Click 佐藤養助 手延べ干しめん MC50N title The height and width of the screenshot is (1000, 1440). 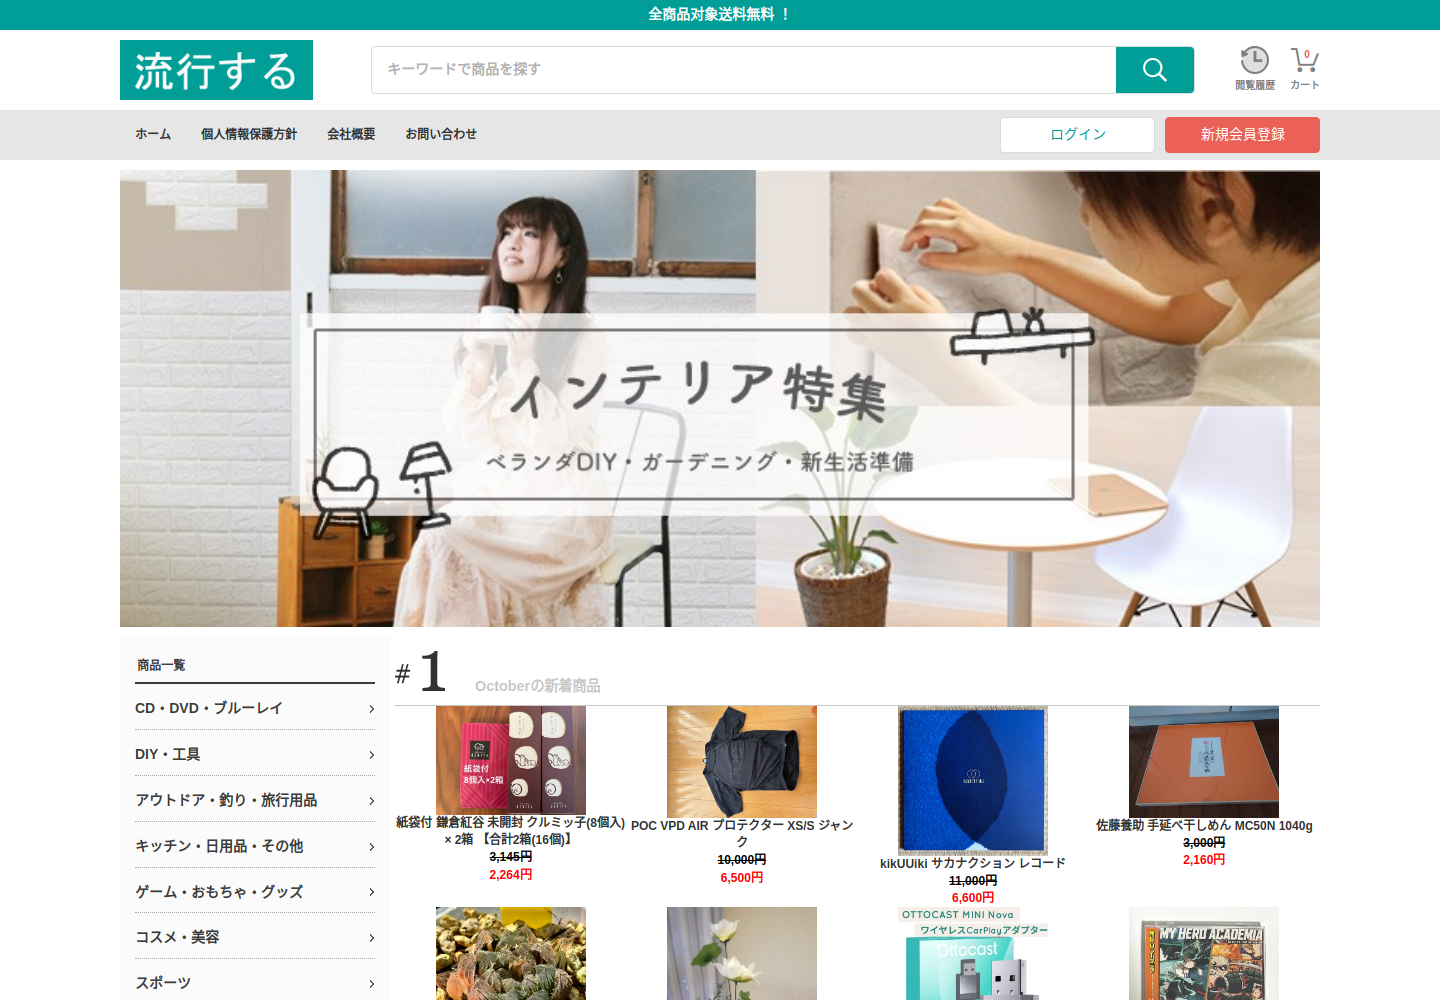coord(1204,826)
